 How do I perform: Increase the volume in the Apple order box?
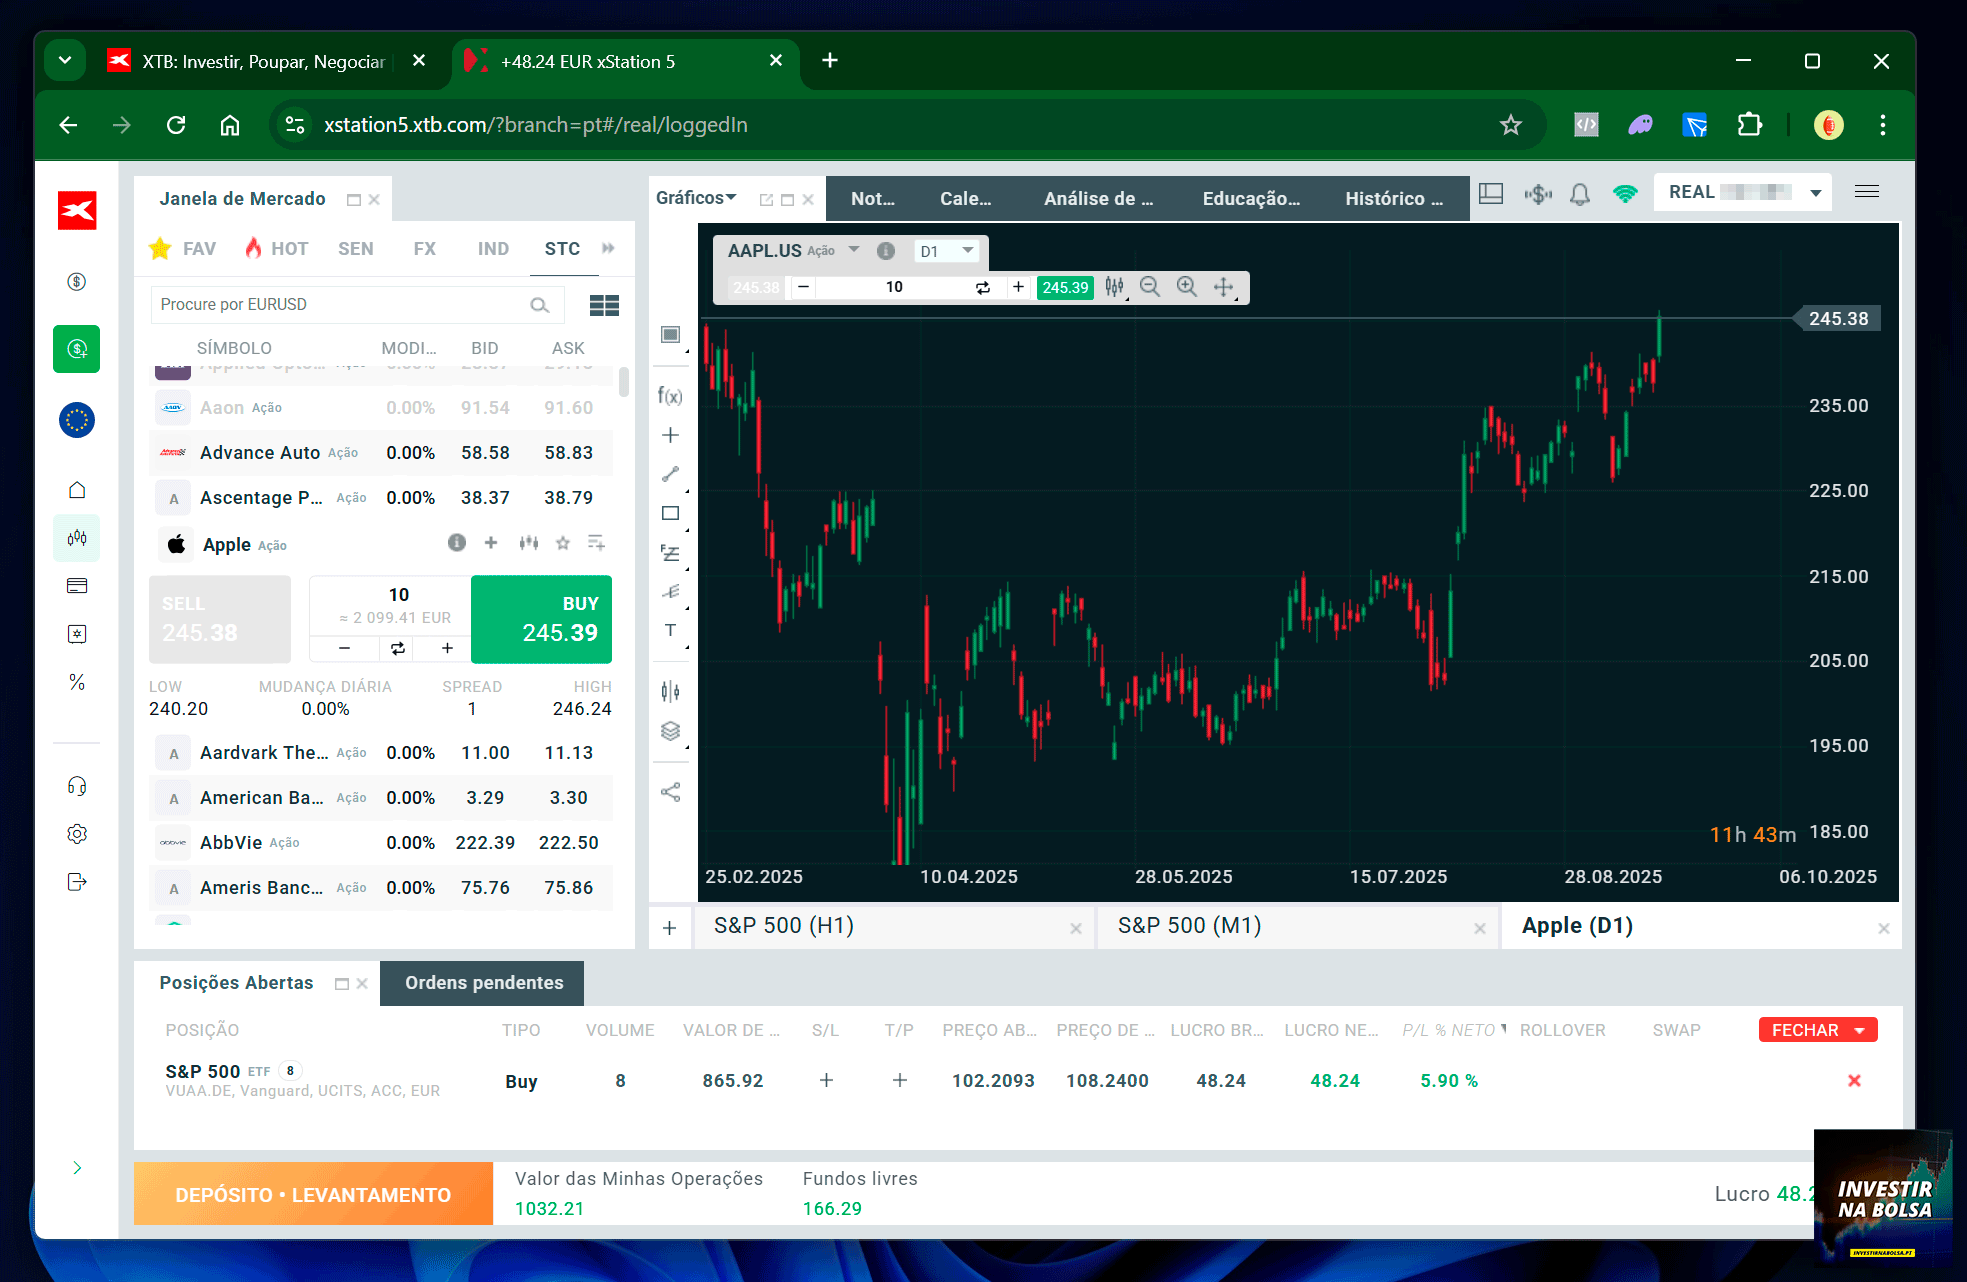point(447,648)
